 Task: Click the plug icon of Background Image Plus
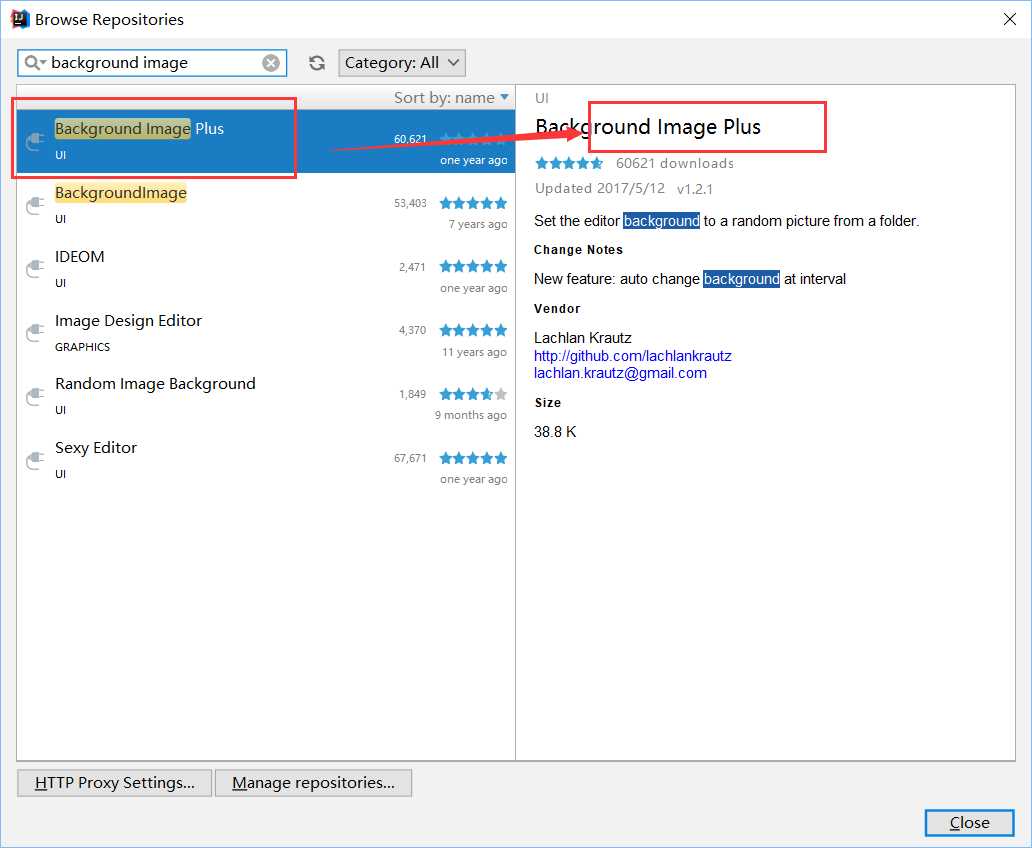[x=35, y=142]
